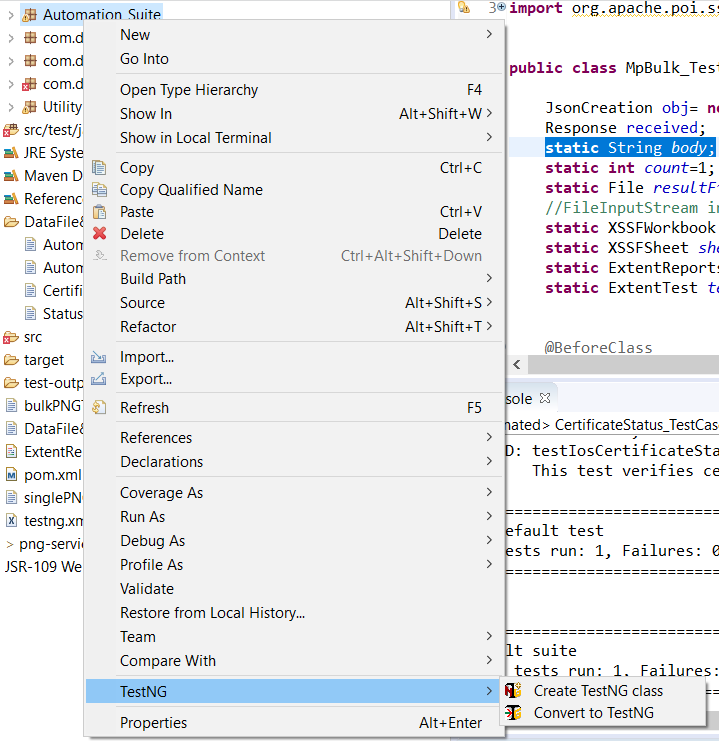This screenshot has height=741, width=724.
Task: Click the 'static String body;' highlighted line
Action: pyautogui.click(x=630, y=148)
